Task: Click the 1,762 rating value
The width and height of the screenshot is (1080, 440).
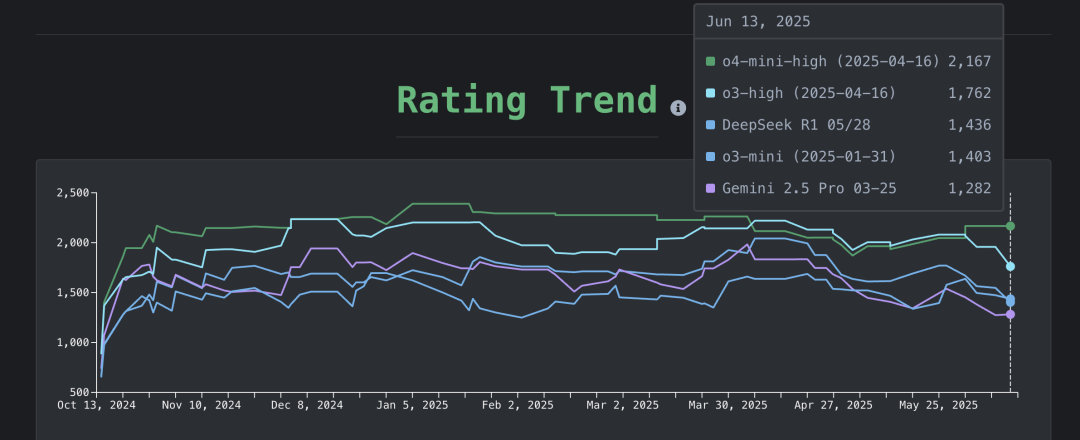Action: 970,93
